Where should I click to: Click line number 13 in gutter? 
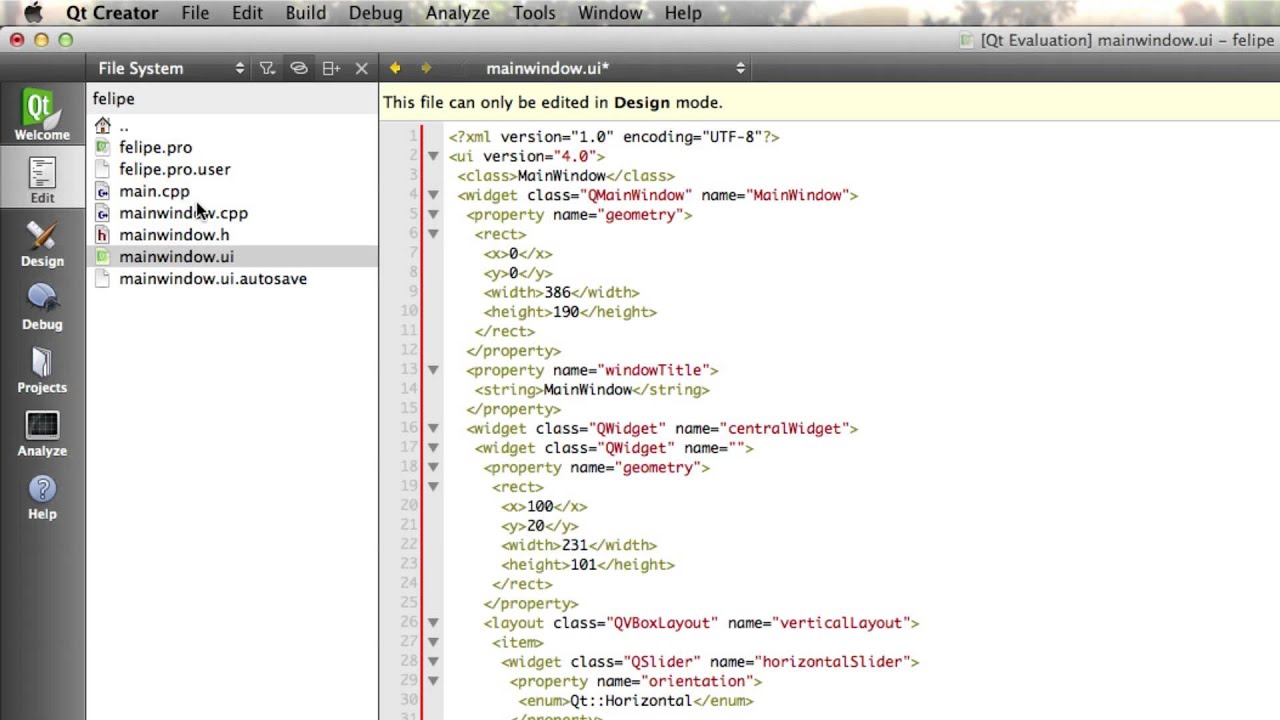click(408, 370)
